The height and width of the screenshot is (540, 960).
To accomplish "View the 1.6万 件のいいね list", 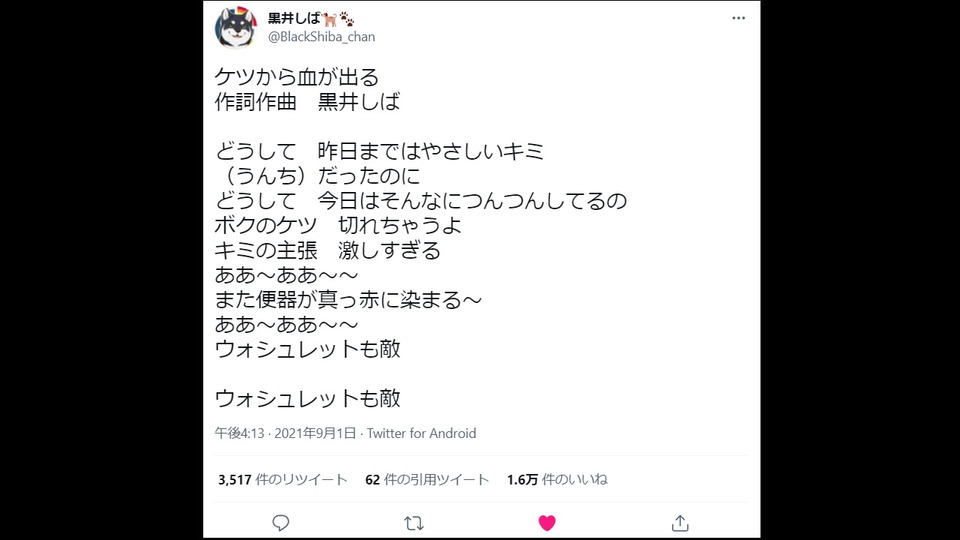I will tap(557, 479).
